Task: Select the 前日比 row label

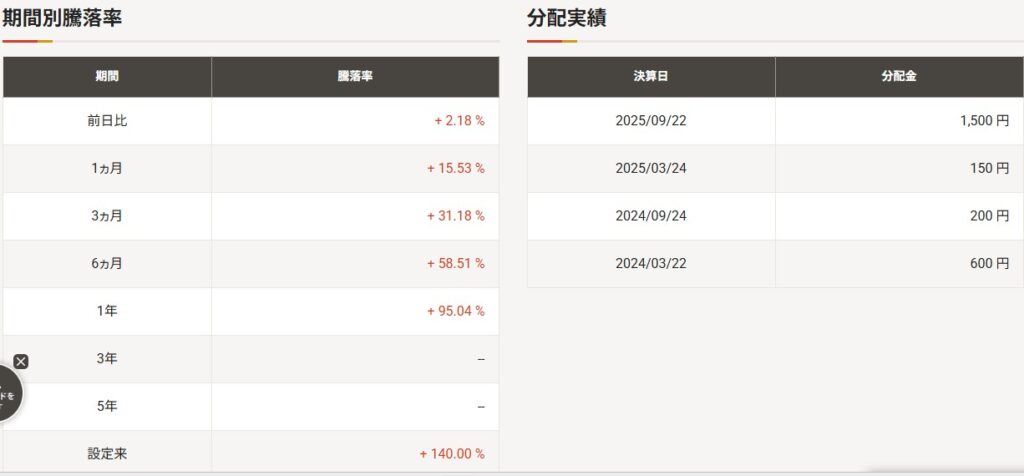Action: pos(107,121)
